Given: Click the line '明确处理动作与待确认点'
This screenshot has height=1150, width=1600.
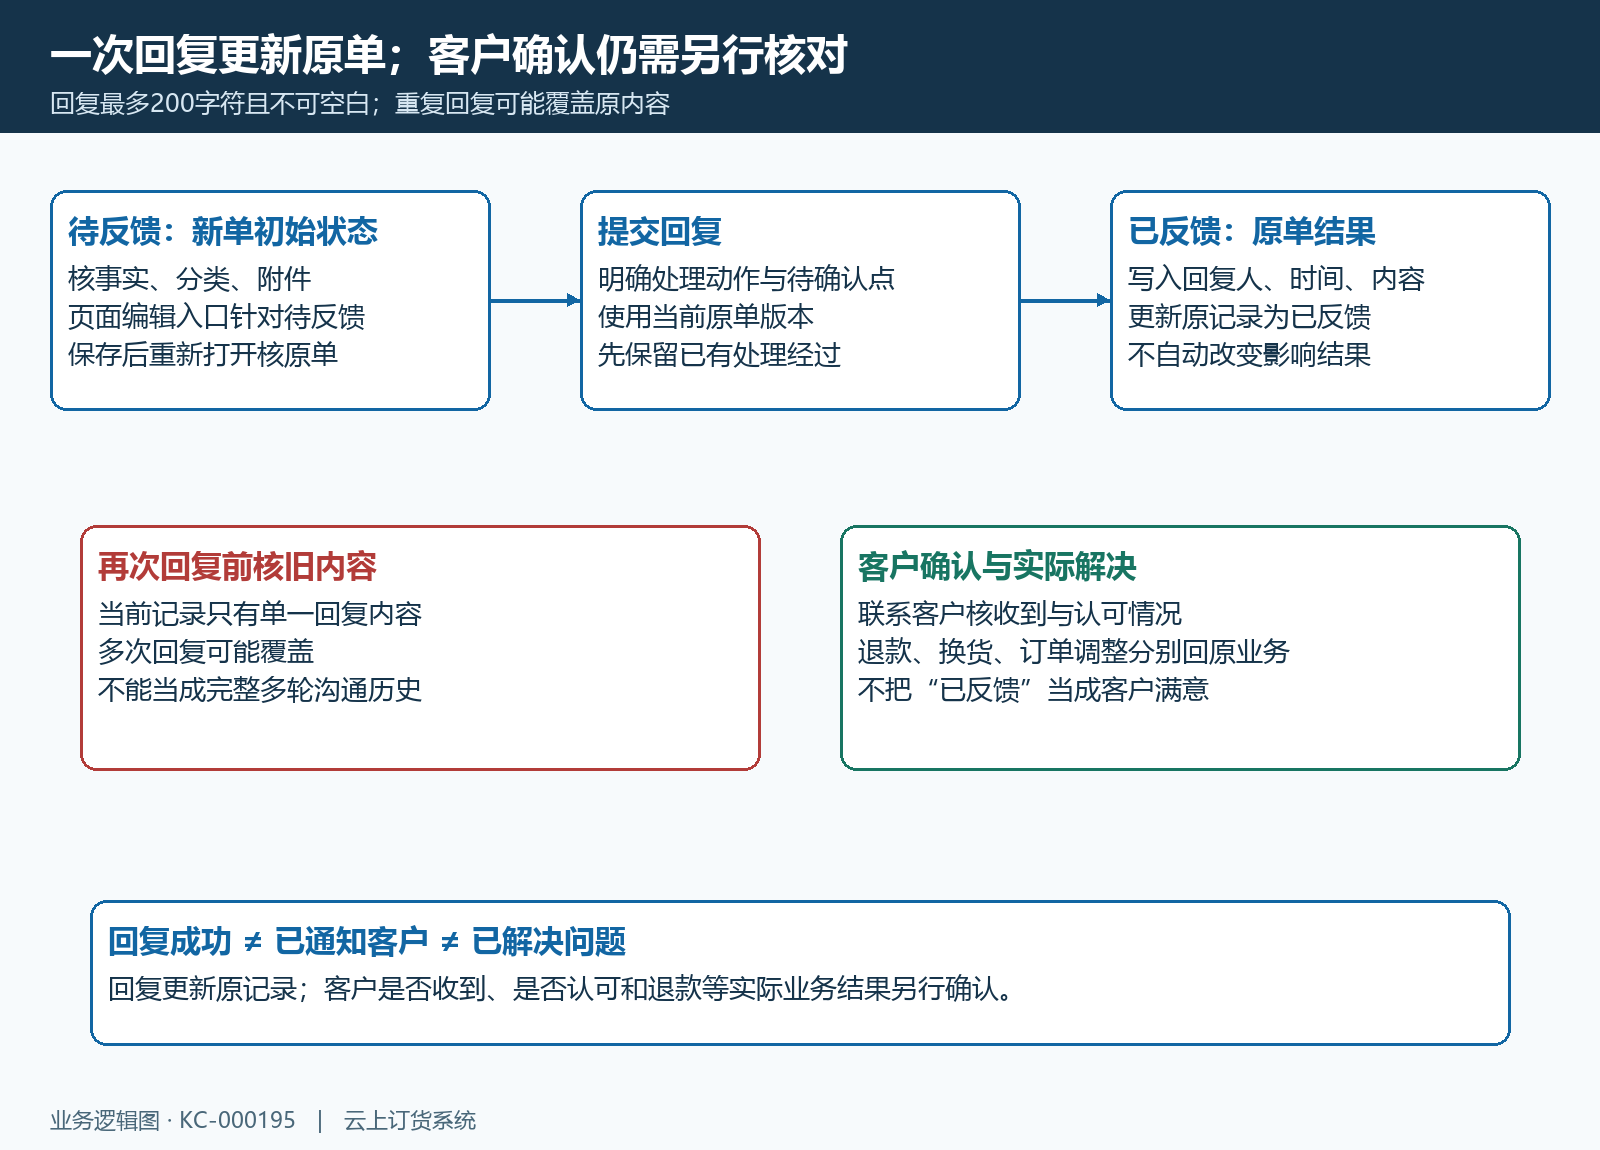Looking at the screenshot, I should click(x=746, y=279).
